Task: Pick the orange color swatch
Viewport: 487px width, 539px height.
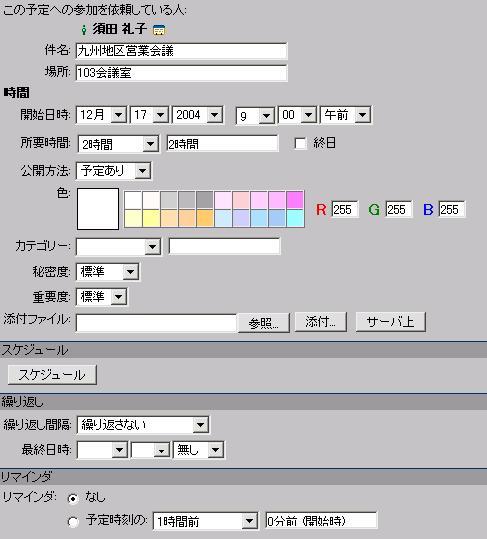Action: pos(205,218)
